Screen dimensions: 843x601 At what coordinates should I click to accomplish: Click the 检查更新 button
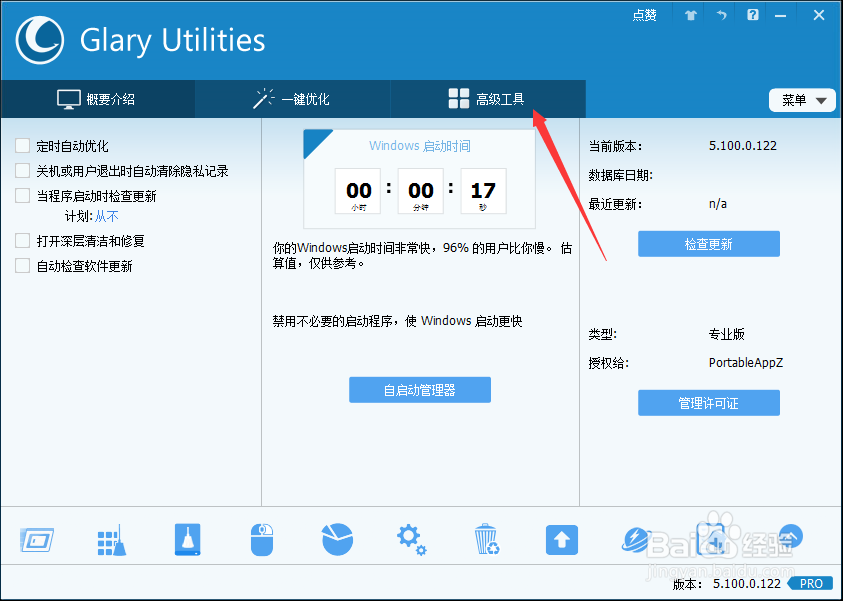click(708, 243)
